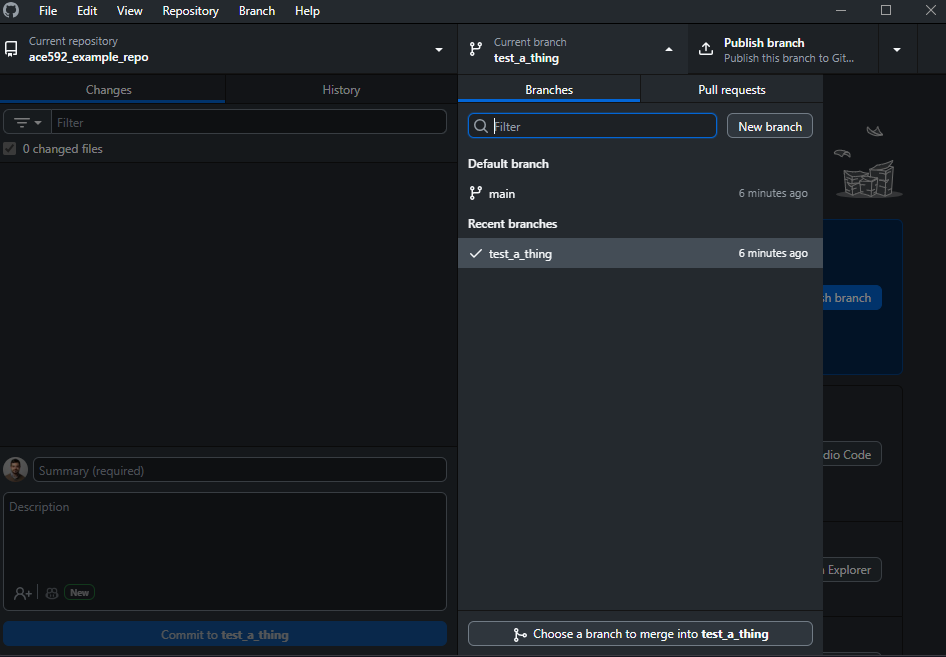Click the user avatar next to Summary
Viewport: 946px width, 657px height.
coord(16,470)
